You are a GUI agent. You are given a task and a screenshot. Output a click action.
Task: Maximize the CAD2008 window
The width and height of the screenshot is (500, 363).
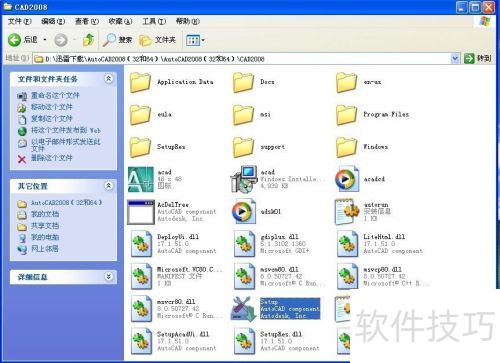(x=475, y=7)
